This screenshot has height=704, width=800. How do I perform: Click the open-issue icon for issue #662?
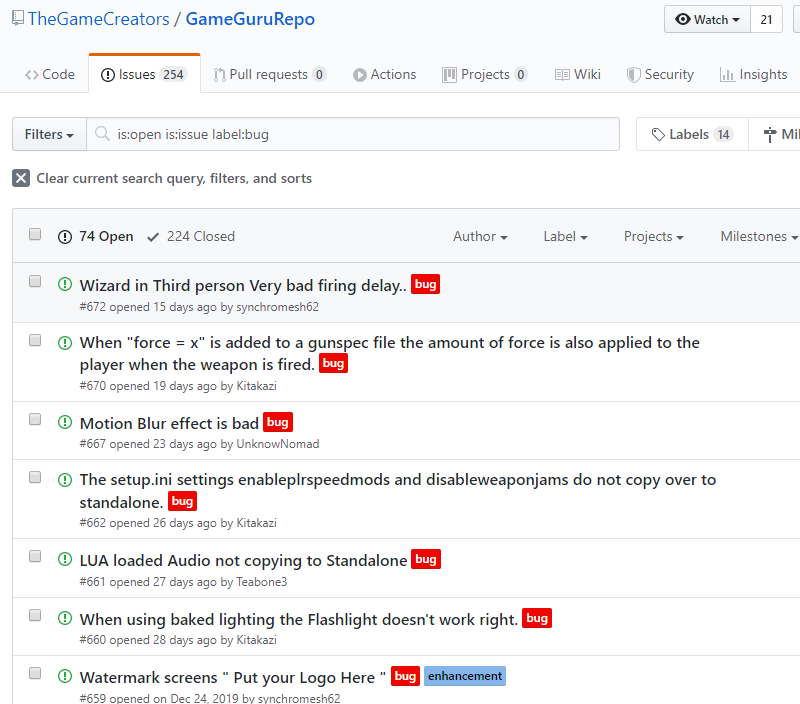[65, 480]
